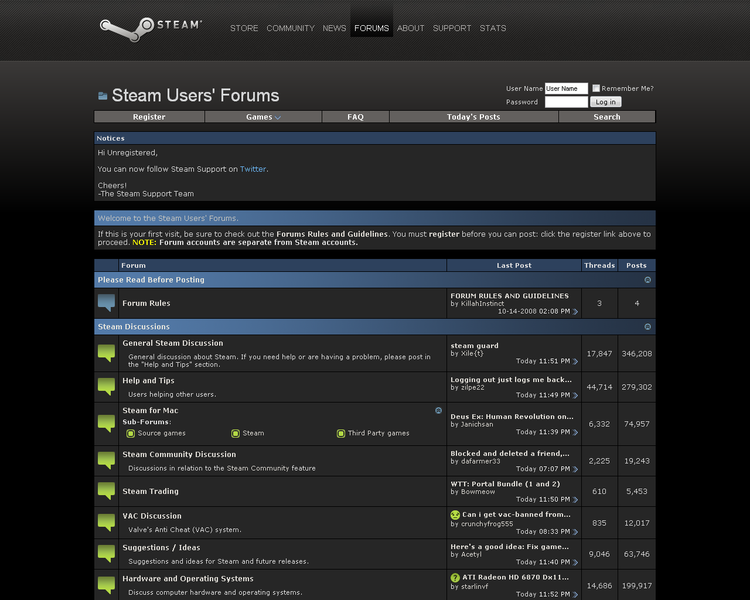750x600 pixels.
Task: Click the question mark icon on ATI Radeon thread
Action: coord(455,578)
